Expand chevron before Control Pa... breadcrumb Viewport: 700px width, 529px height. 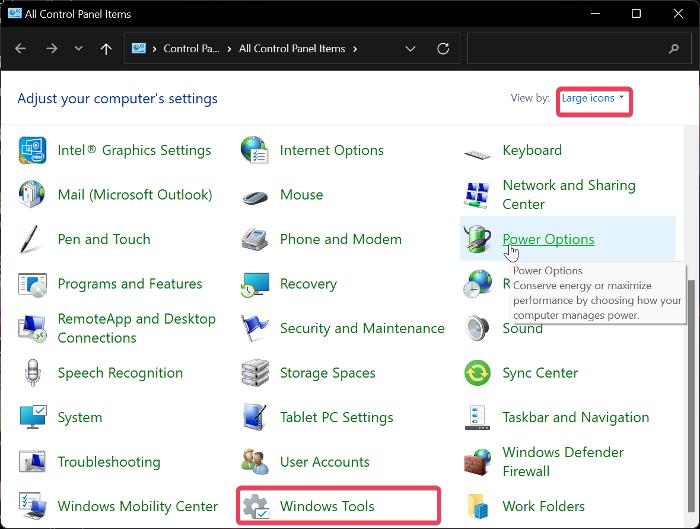click(154, 49)
